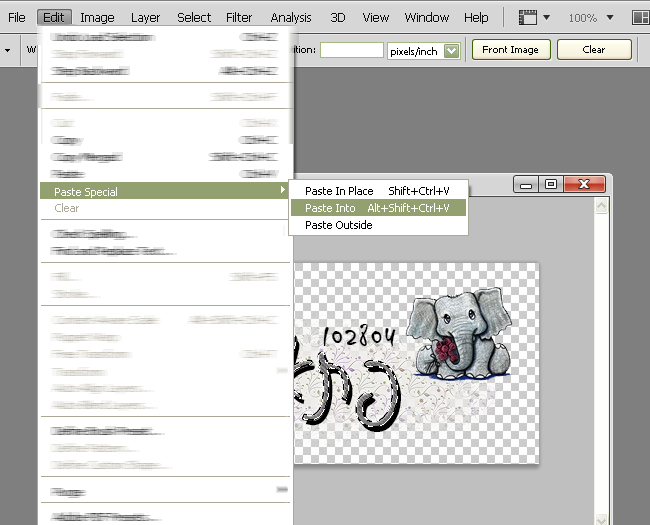650x525 pixels.
Task: Click the arrange documents icon
Action: click(x=641, y=17)
